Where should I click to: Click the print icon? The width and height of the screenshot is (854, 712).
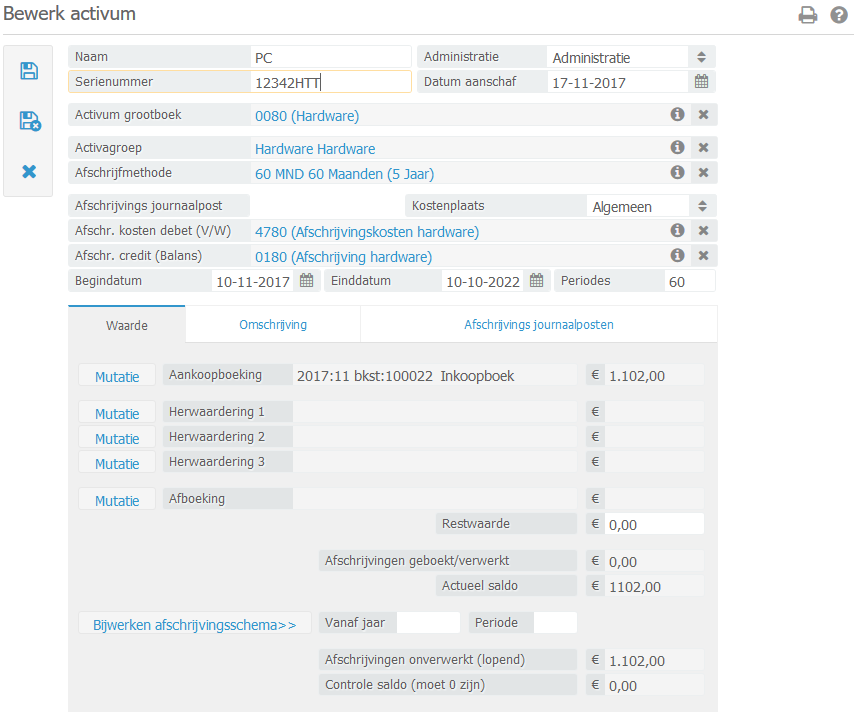[x=807, y=15]
